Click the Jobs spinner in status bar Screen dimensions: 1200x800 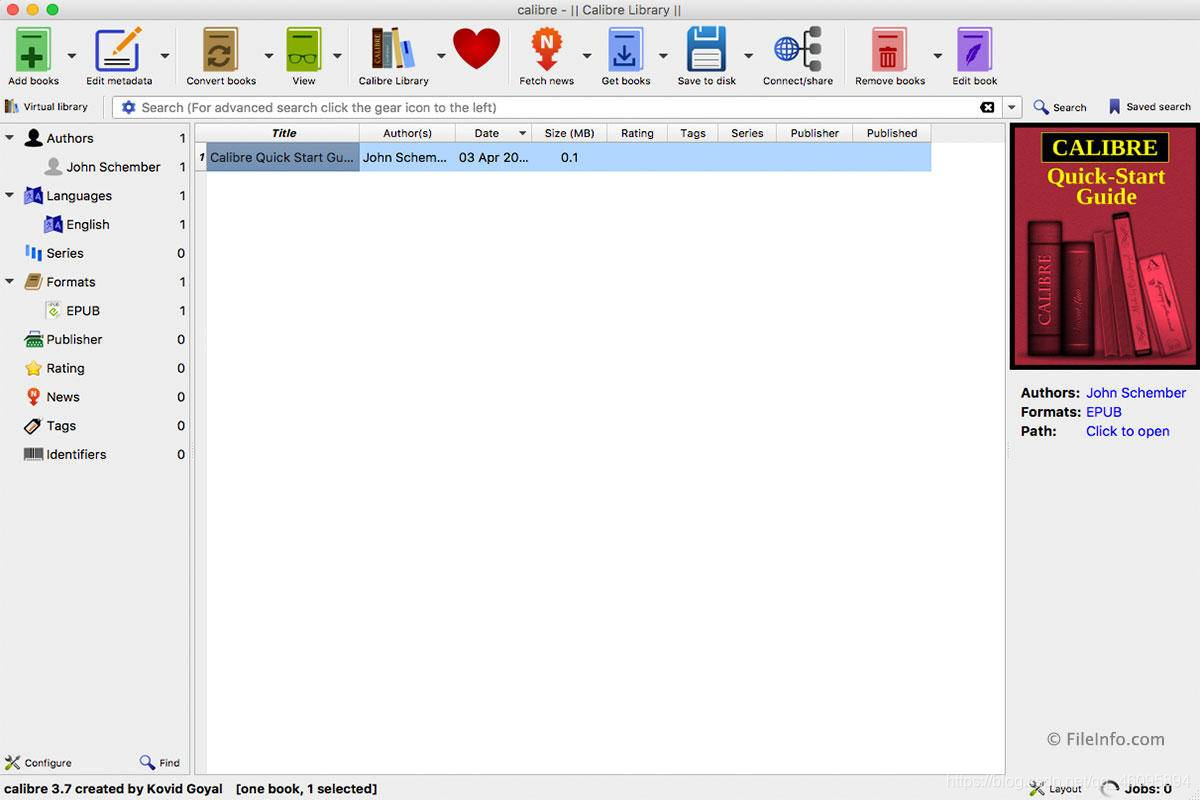pos(1108,789)
